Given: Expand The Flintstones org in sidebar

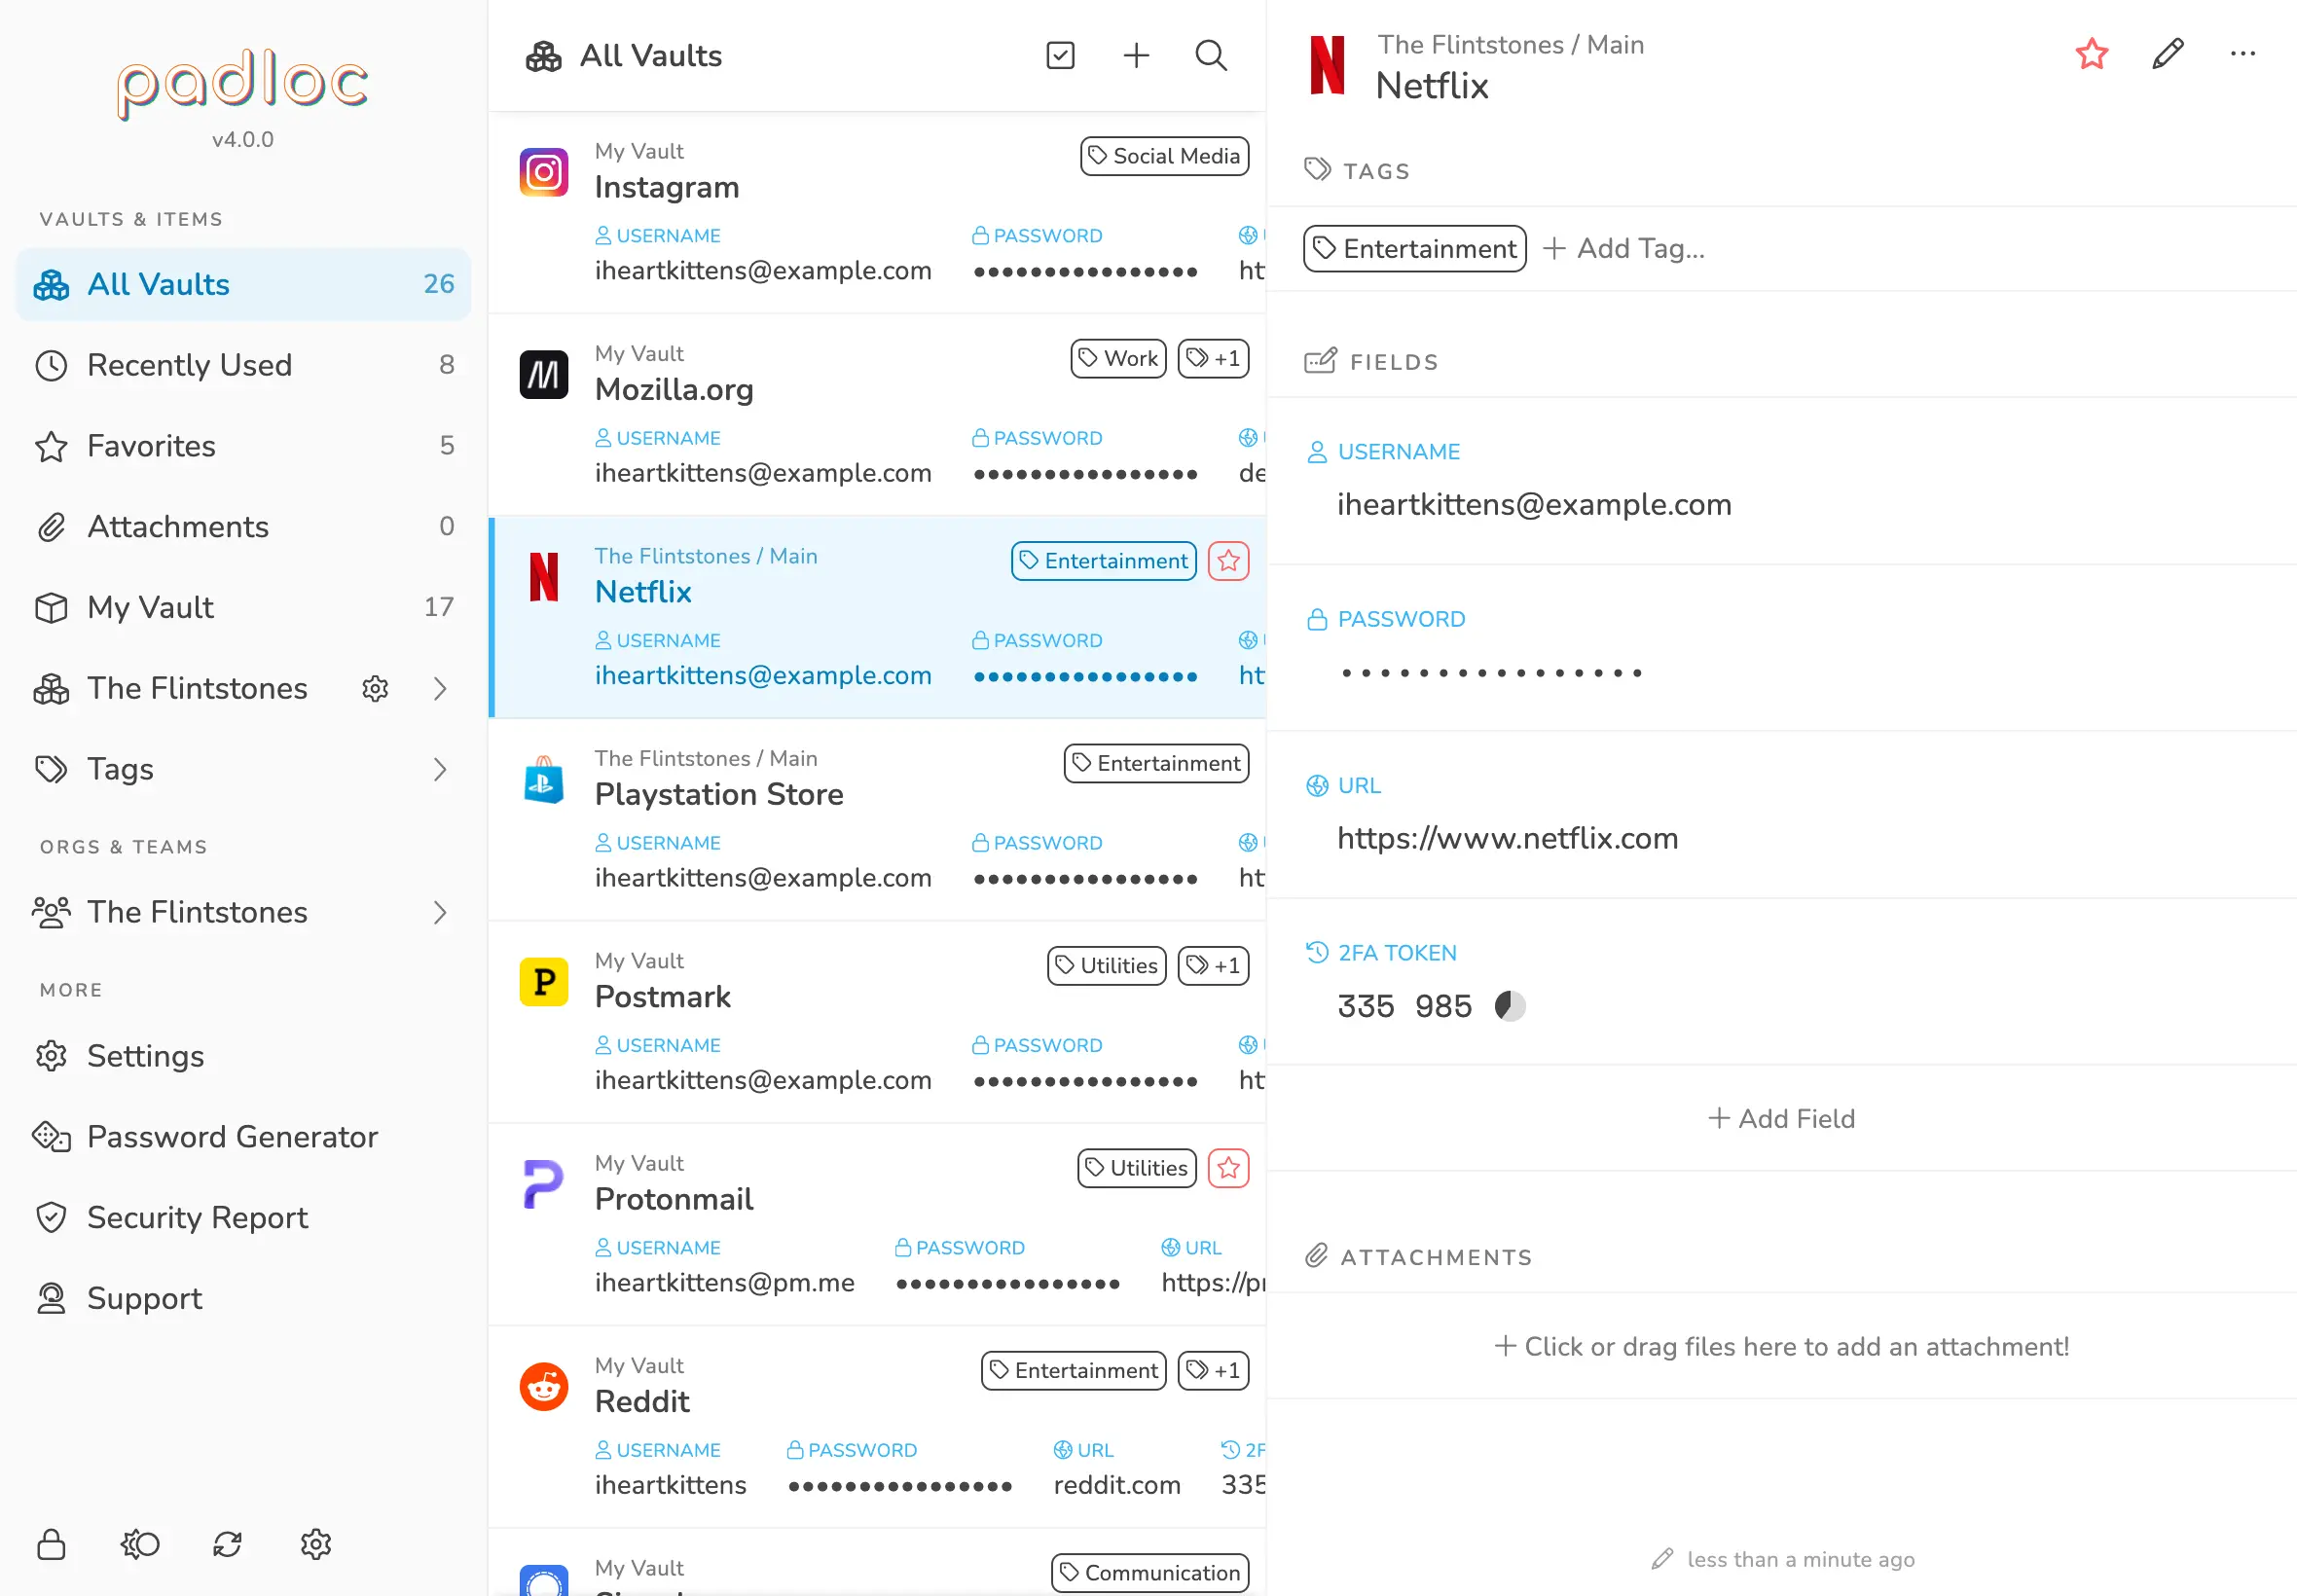Looking at the screenshot, I should click(x=442, y=912).
